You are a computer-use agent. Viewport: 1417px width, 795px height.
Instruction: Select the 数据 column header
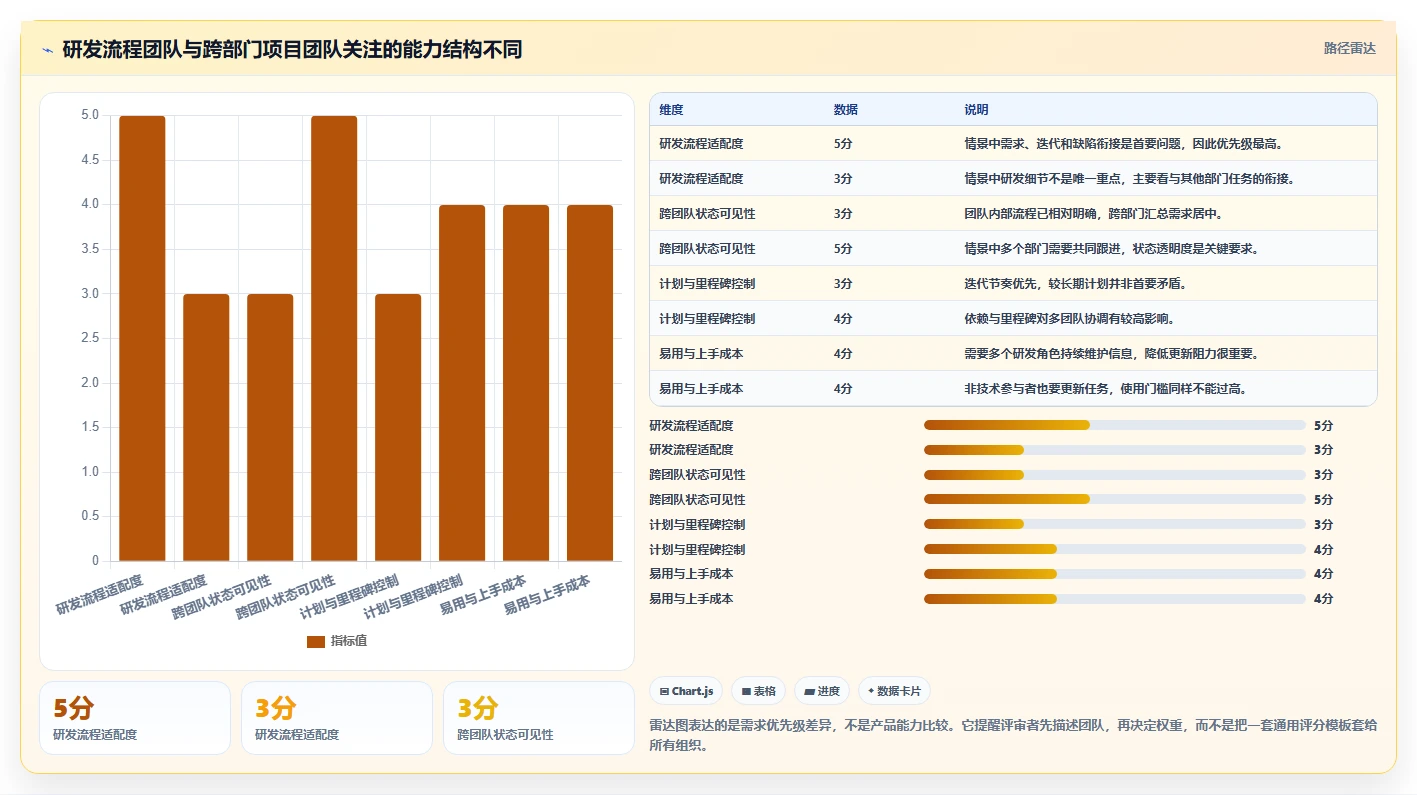845,109
